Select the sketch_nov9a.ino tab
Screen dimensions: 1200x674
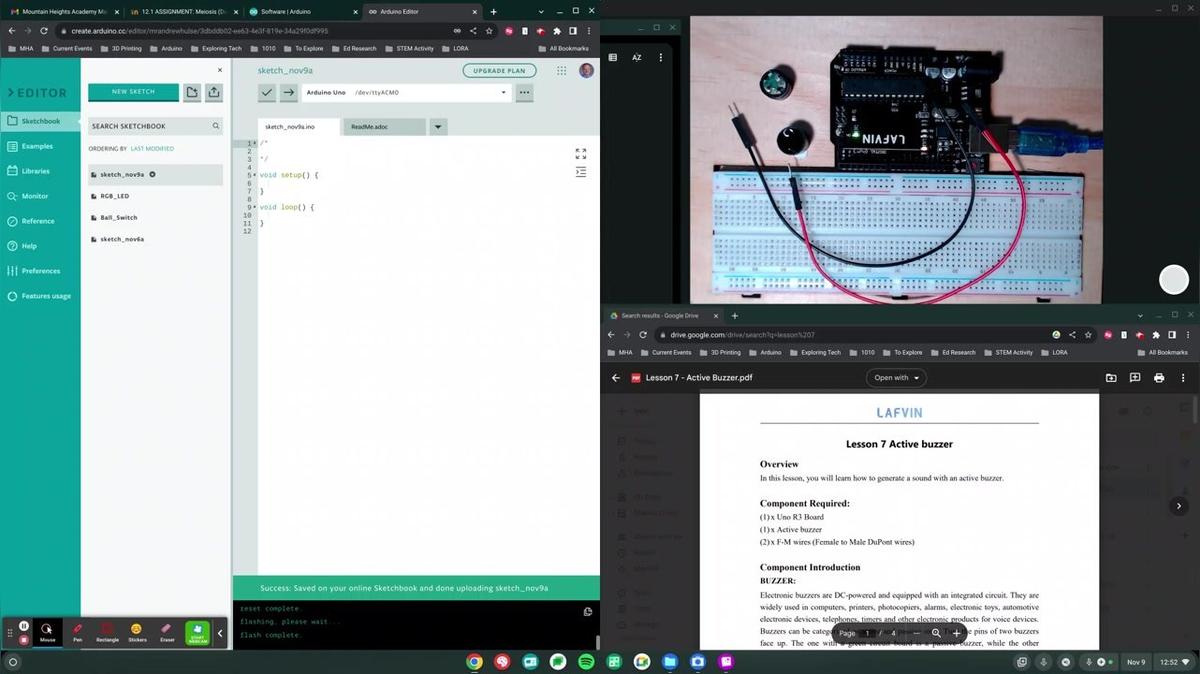[300, 127]
